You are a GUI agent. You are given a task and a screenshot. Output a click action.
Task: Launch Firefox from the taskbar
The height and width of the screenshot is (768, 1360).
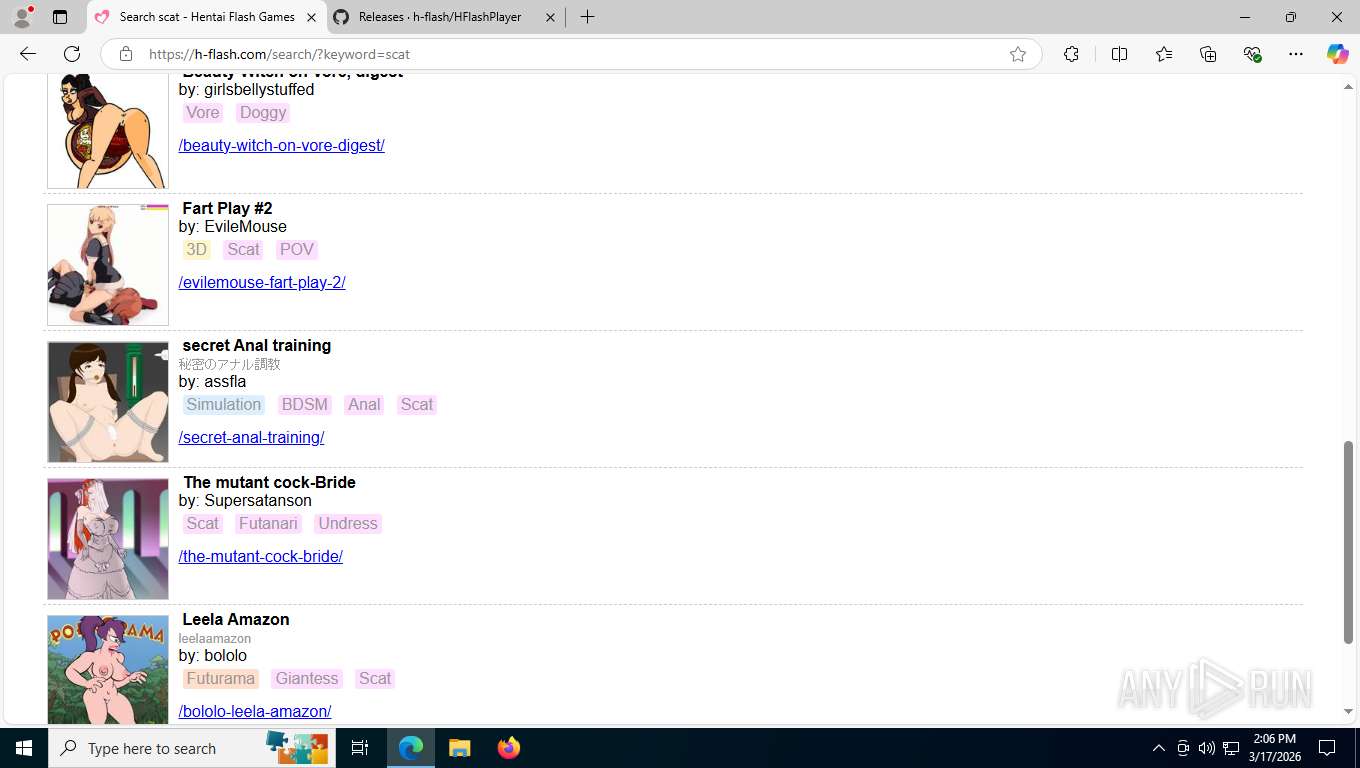509,748
